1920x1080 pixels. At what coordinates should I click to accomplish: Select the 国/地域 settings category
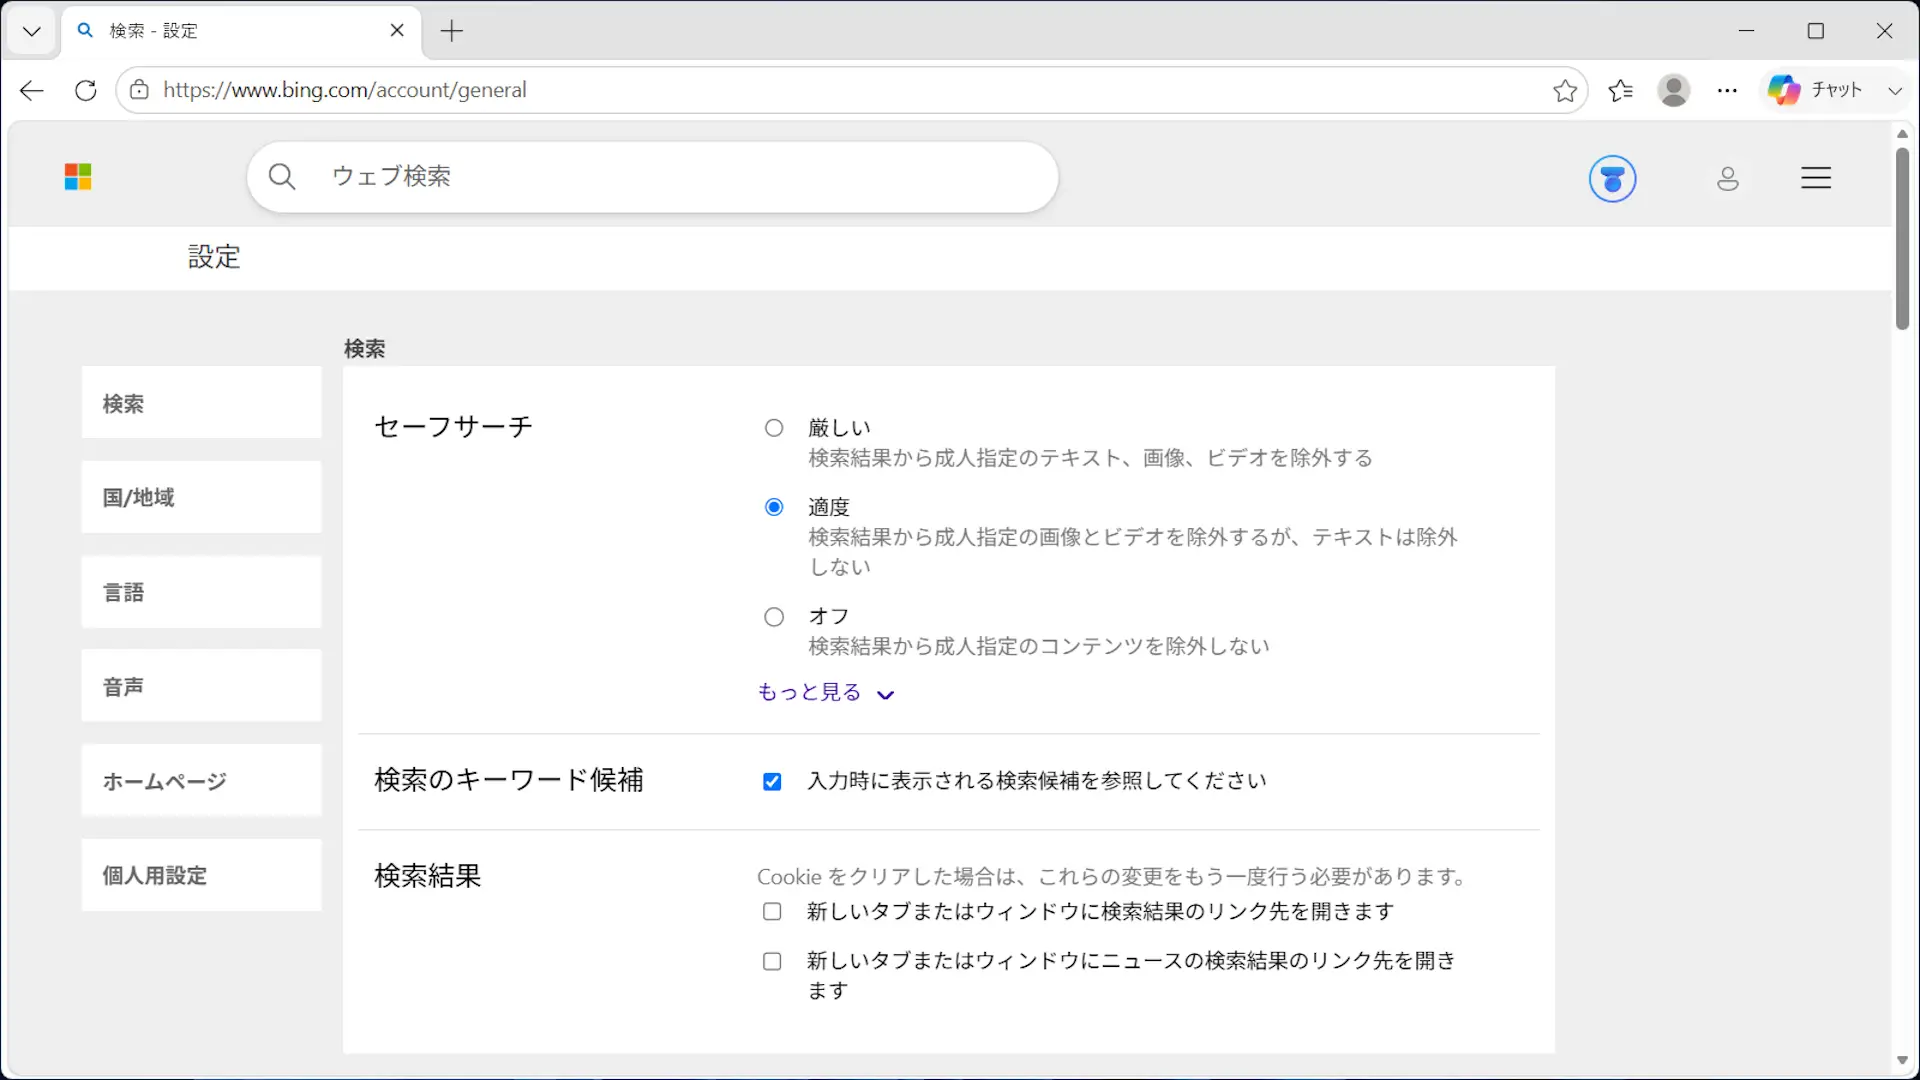202,497
